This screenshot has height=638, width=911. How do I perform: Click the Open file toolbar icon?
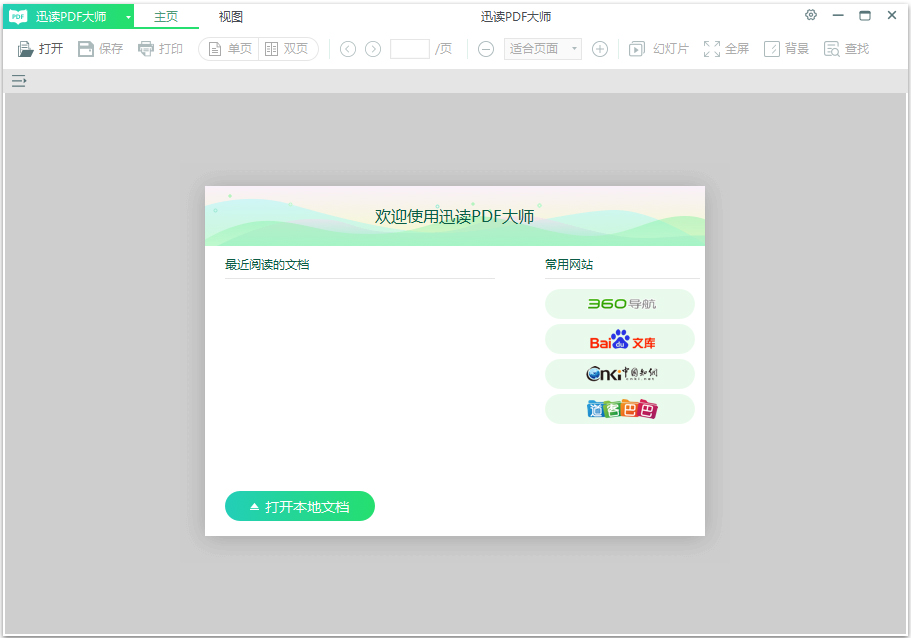tap(27, 49)
